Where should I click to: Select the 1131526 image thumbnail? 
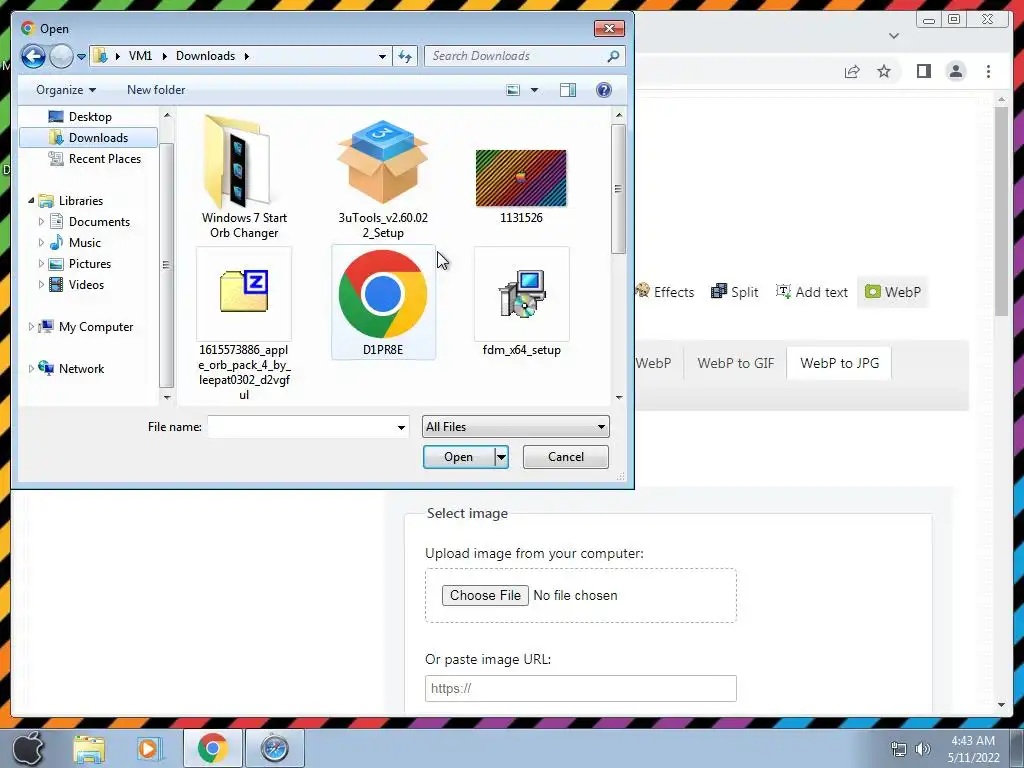tap(521, 186)
